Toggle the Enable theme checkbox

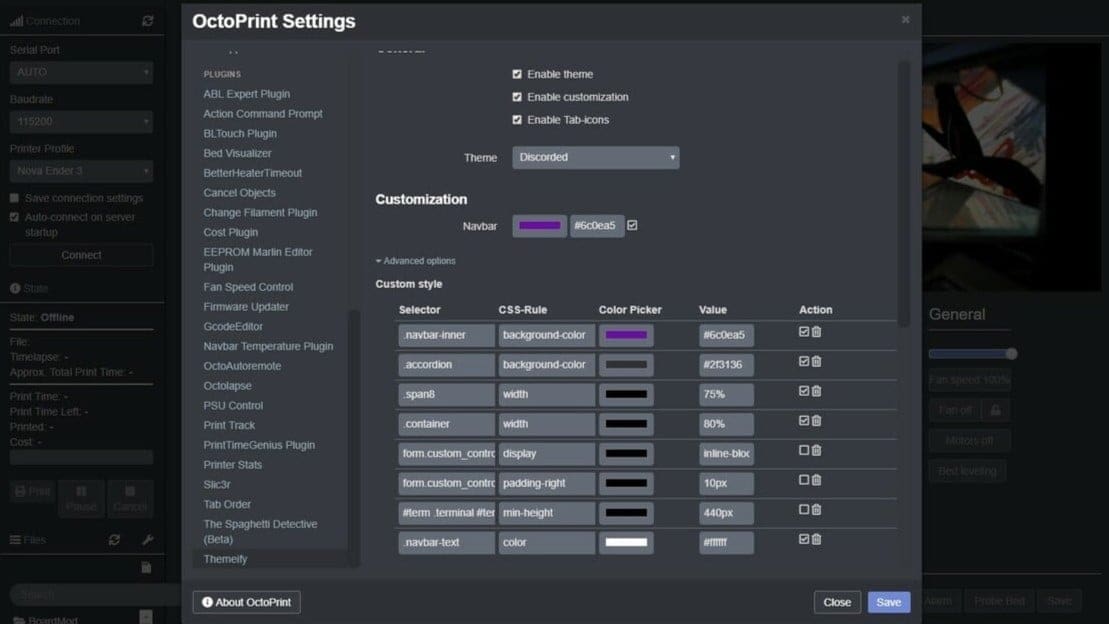(517, 74)
